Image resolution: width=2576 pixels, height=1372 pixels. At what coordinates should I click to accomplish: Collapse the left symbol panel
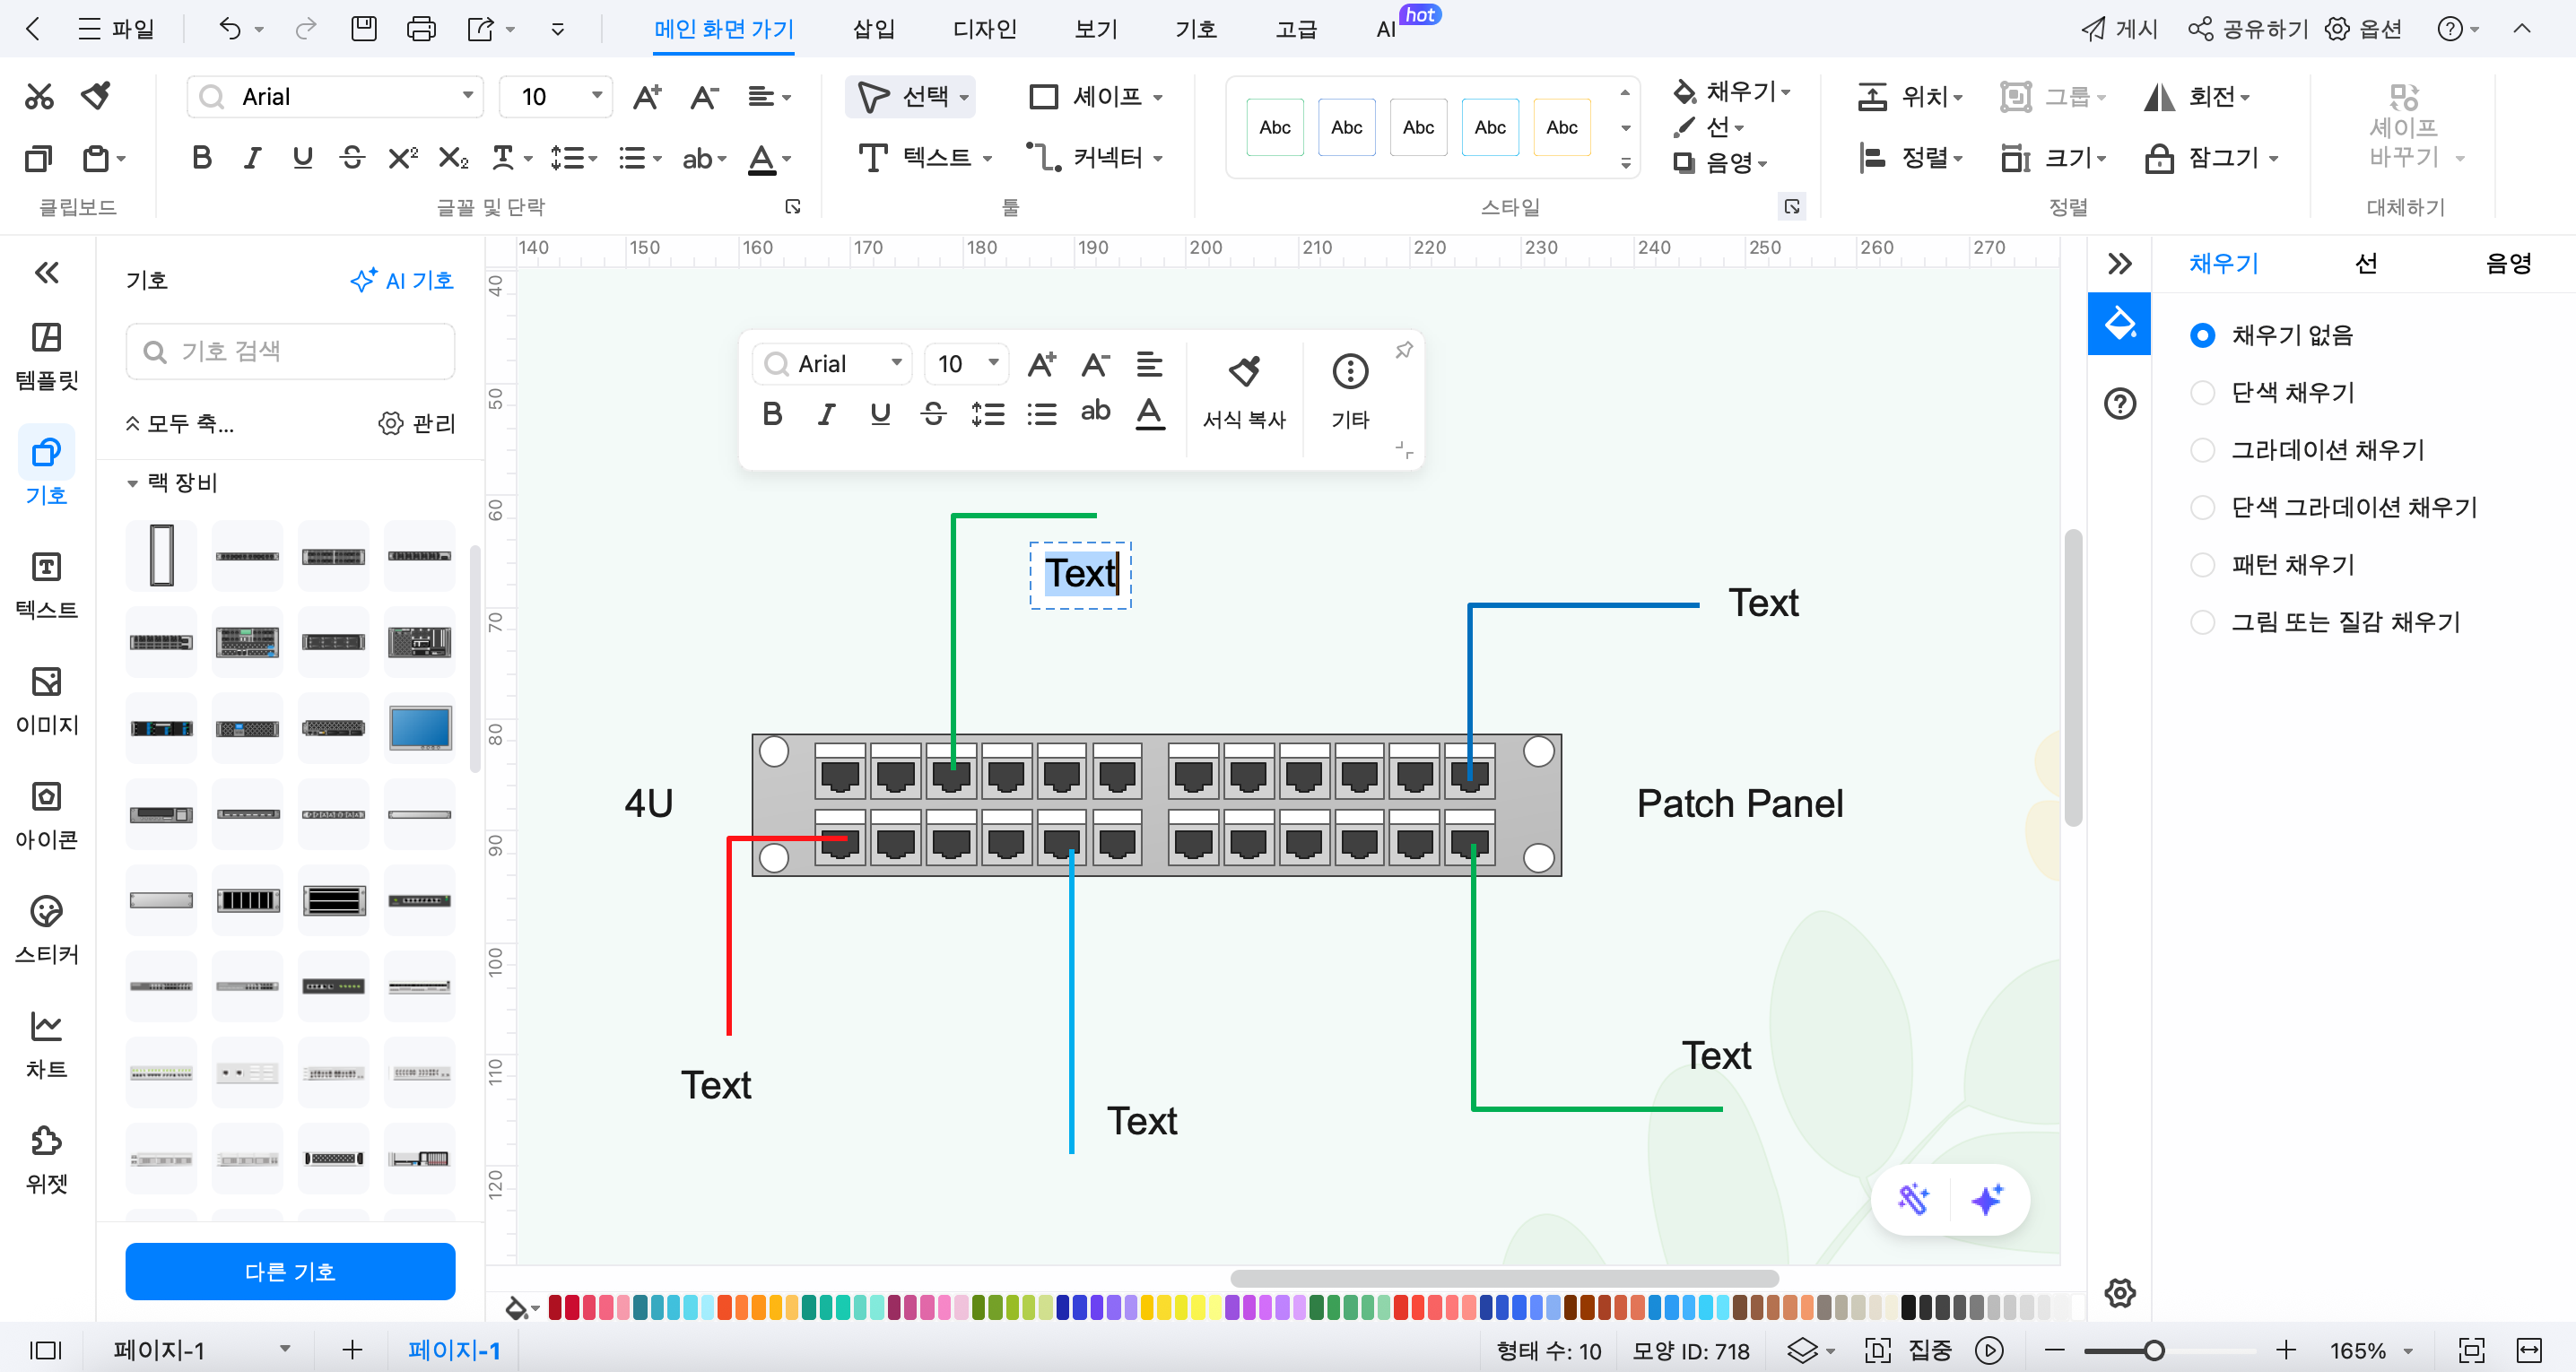point(46,272)
